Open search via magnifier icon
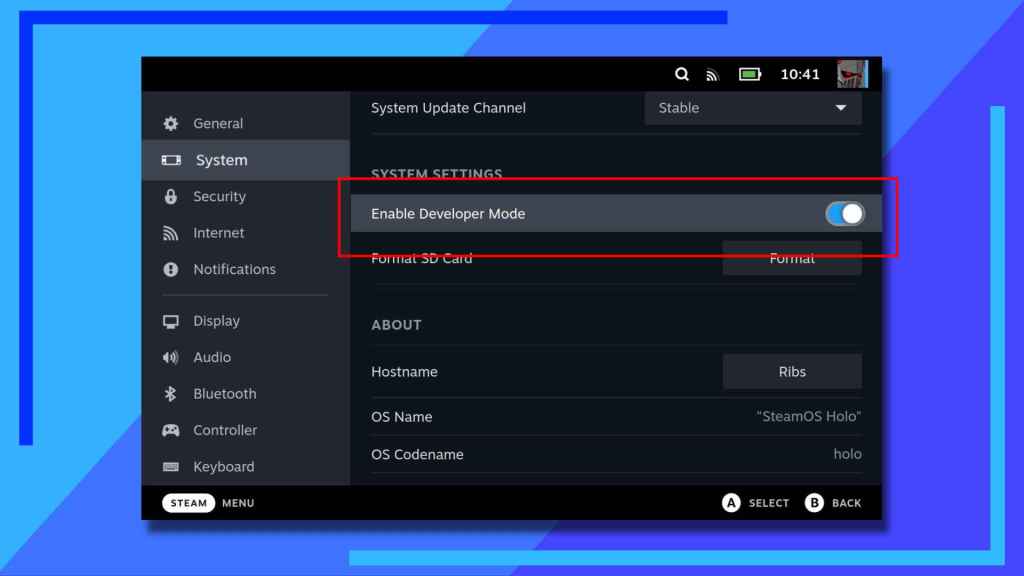 click(x=682, y=74)
